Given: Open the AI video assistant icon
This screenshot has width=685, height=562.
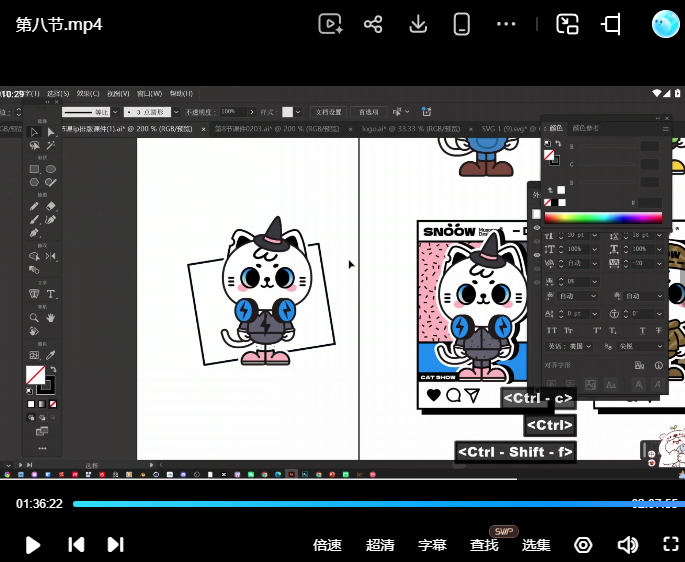Looking at the screenshot, I should pyautogui.click(x=330, y=24).
